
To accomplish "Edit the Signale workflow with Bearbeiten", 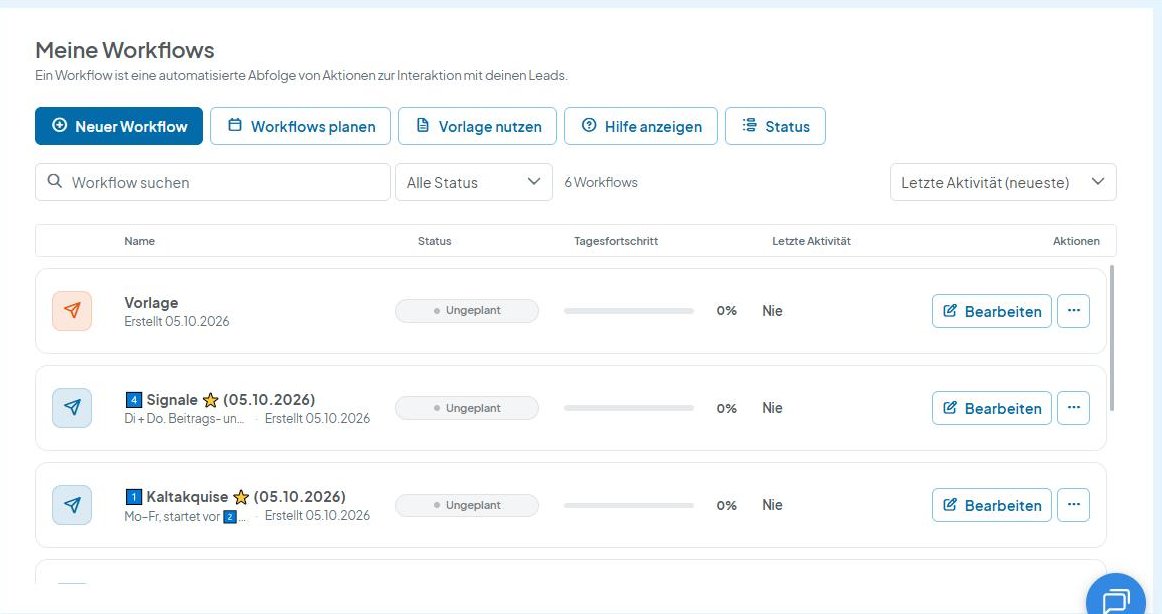I will [992, 408].
